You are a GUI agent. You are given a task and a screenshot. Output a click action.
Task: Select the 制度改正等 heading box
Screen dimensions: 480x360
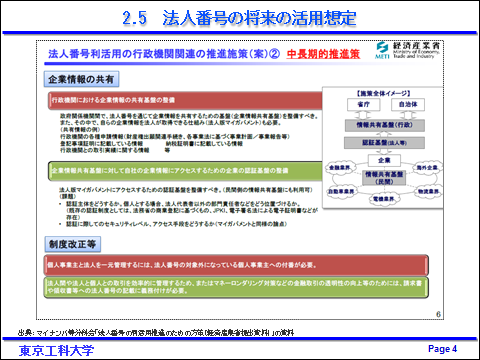pos(73,244)
